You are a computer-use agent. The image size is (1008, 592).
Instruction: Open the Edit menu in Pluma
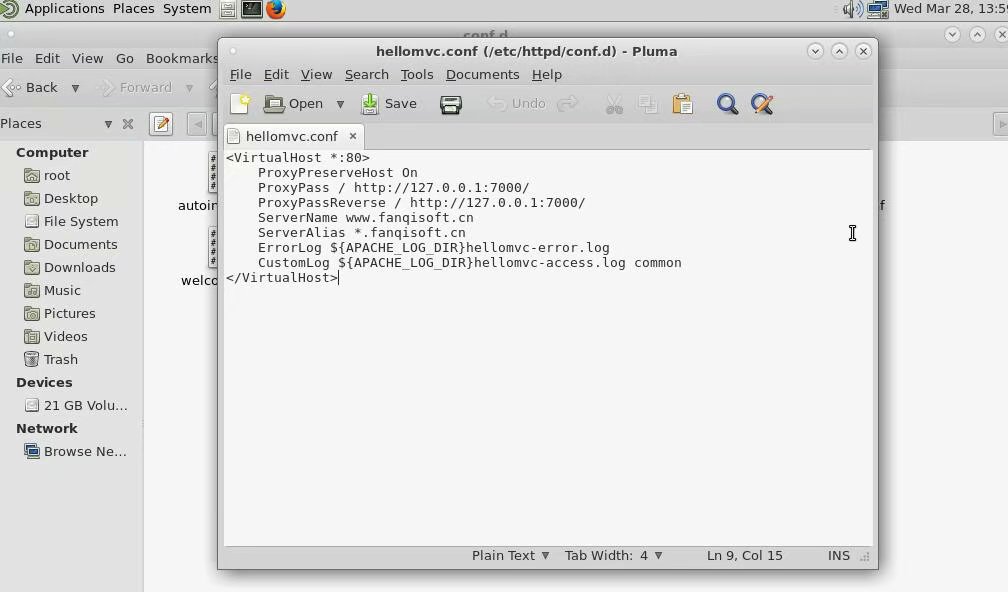click(x=276, y=75)
